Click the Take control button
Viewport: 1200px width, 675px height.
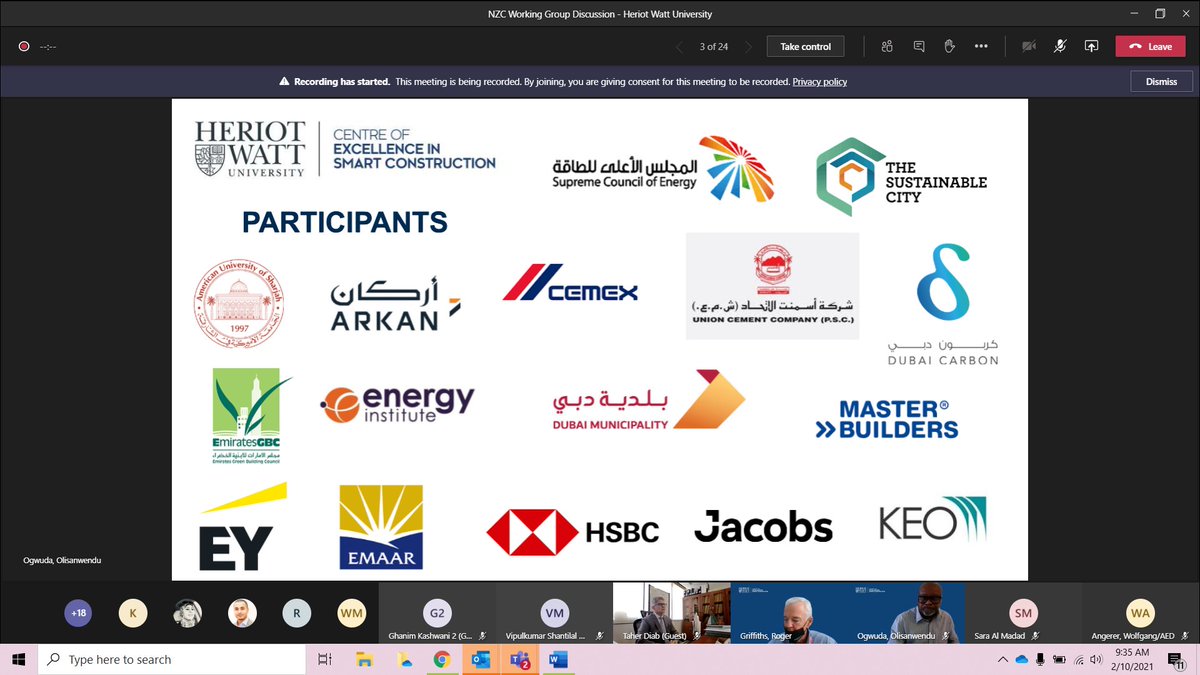805,45
